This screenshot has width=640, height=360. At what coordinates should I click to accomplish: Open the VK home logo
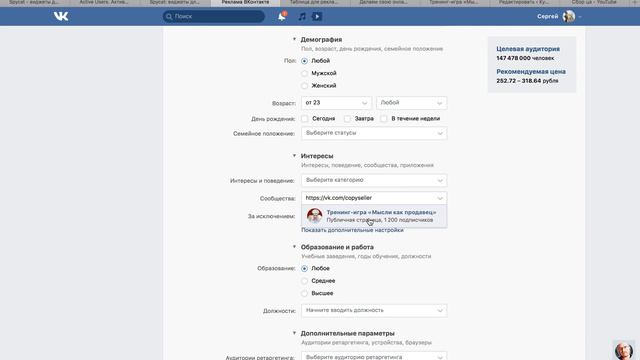point(61,16)
